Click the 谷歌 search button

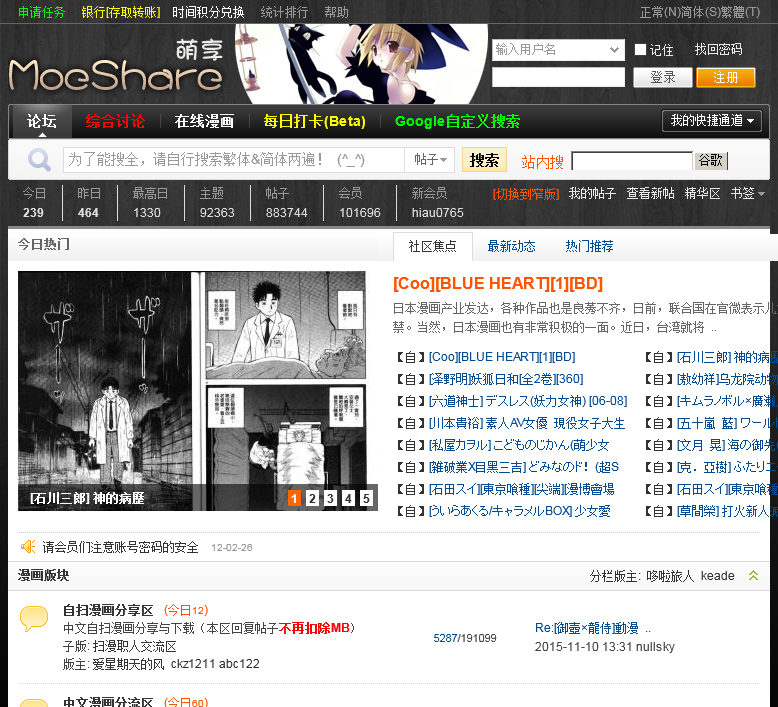pyautogui.click(x=711, y=160)
